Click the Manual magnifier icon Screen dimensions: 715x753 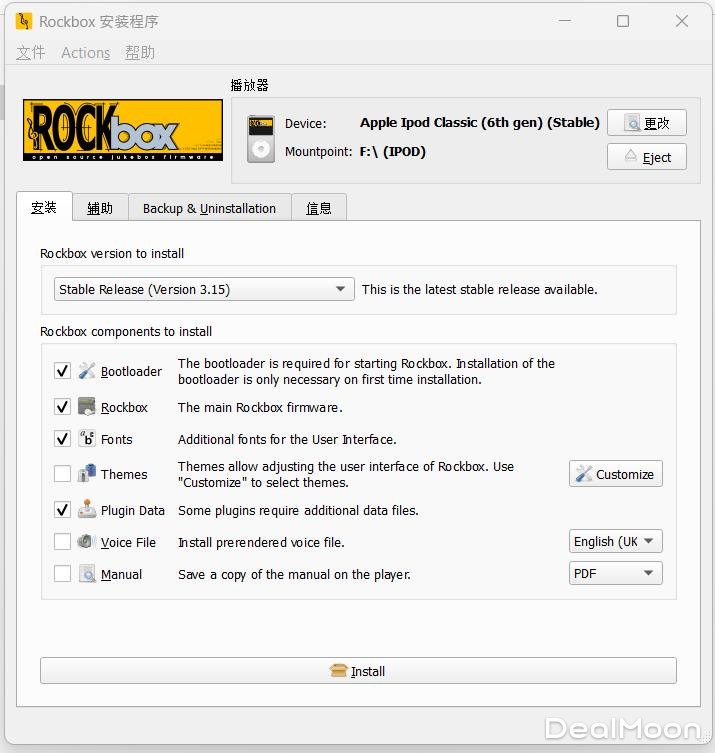pos(87,574)
